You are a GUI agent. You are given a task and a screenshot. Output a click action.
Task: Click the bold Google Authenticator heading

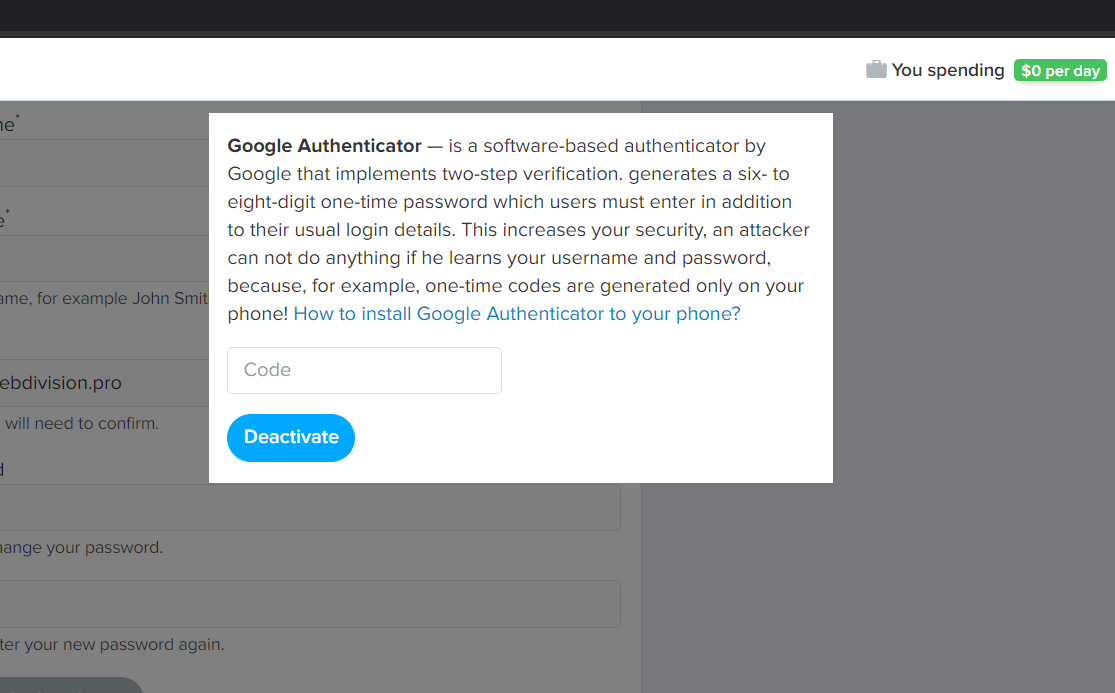(x=324, y=146)
